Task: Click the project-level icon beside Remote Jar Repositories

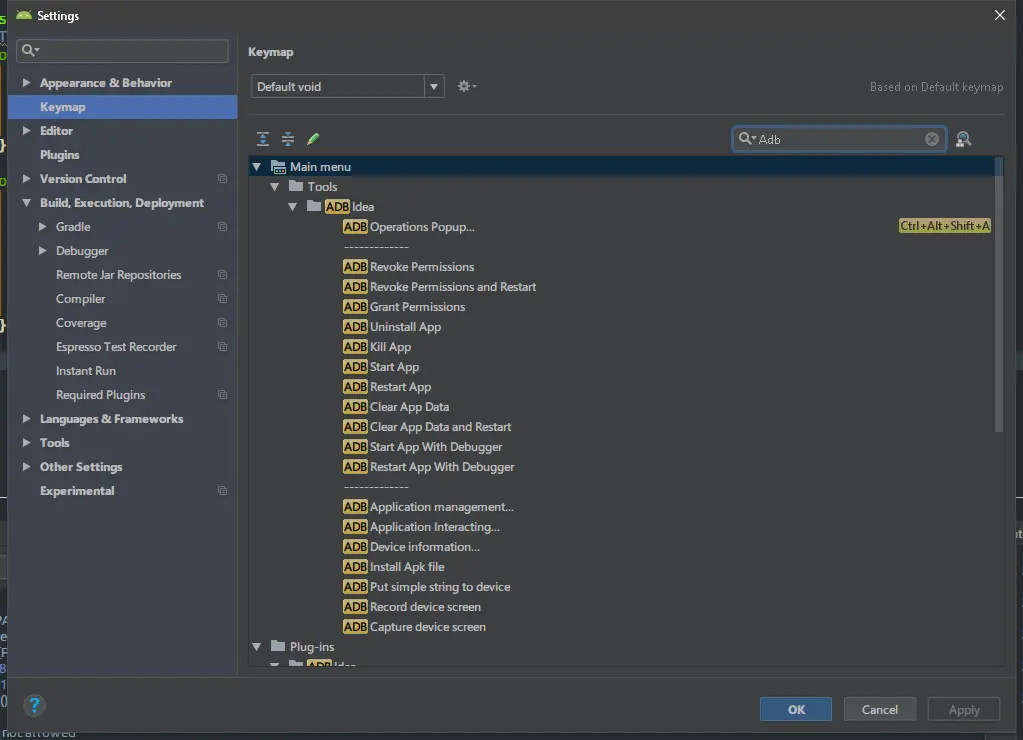Action: (x=222, y=275)
